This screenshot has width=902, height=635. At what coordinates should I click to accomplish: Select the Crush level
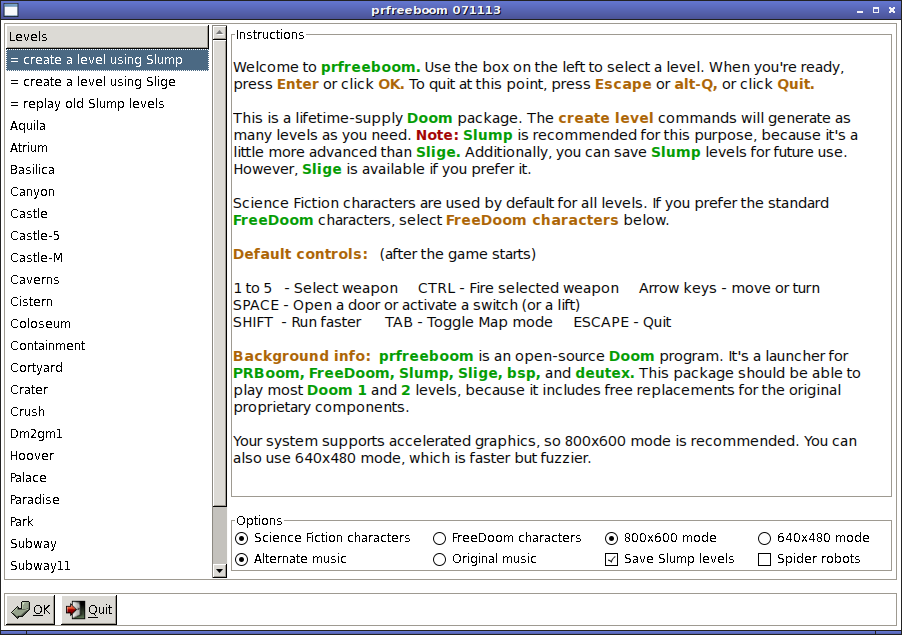[x=108, y=412]
